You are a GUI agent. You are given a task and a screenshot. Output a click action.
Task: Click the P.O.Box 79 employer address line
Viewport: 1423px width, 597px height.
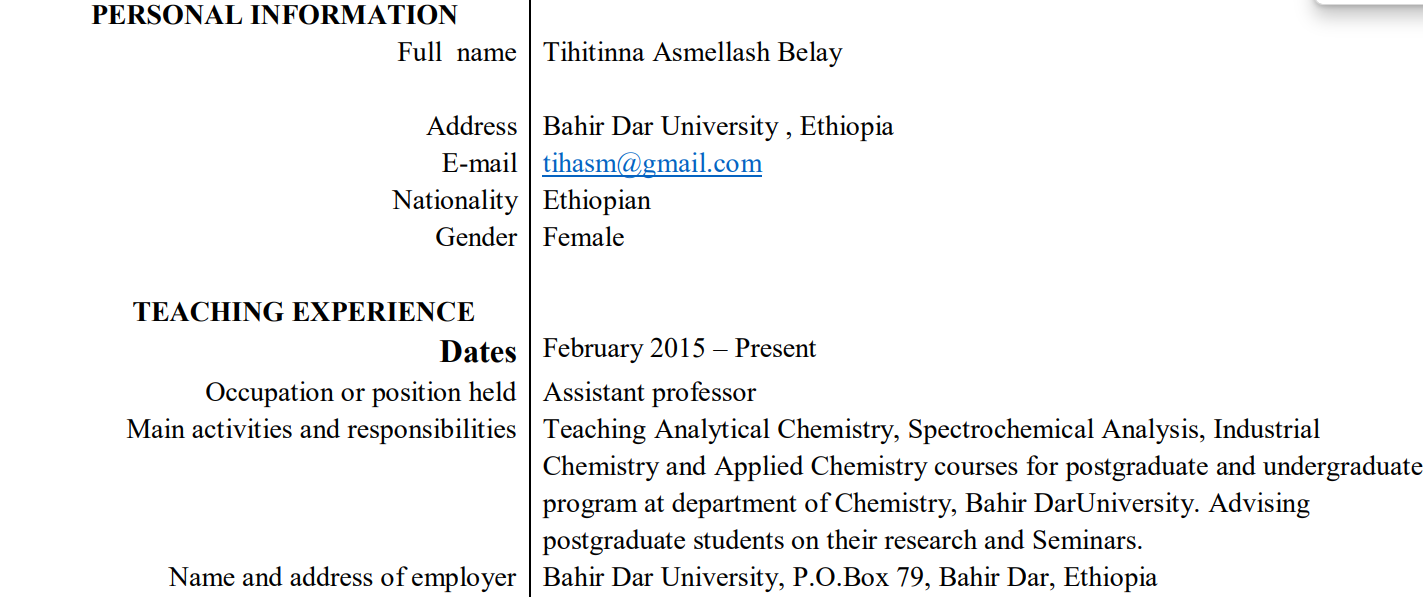850,578
